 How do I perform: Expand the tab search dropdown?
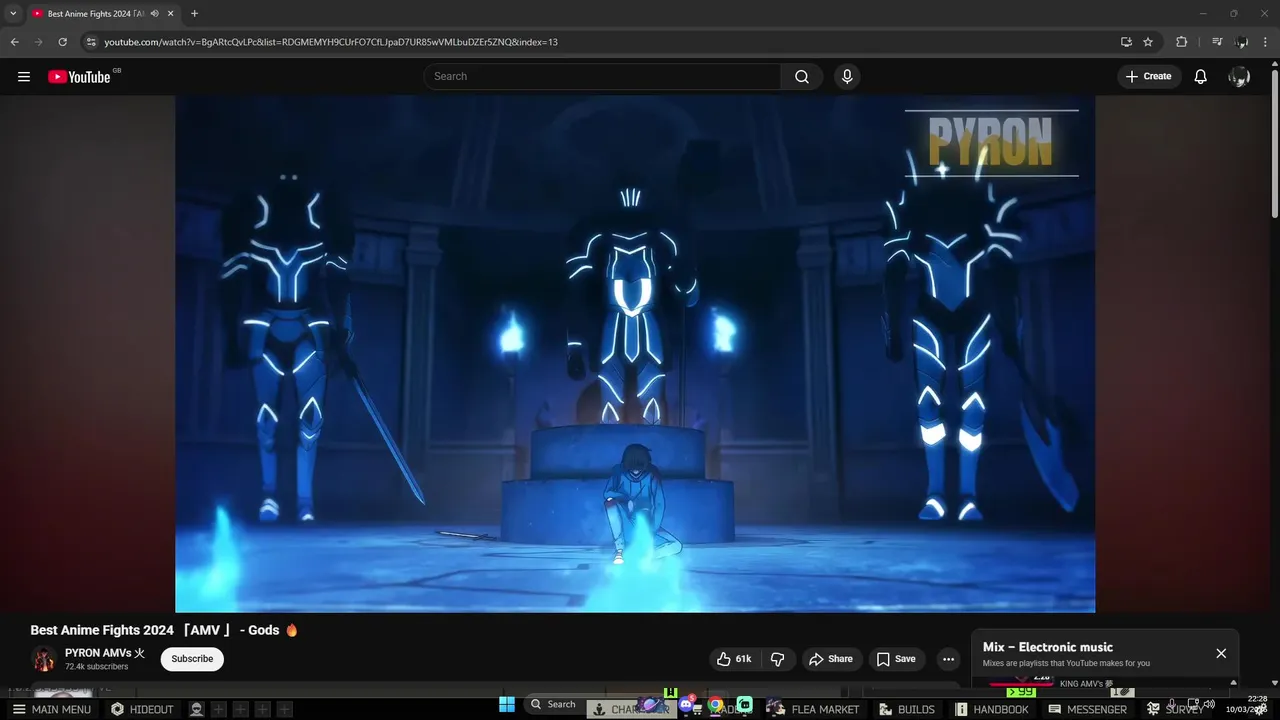[13, 13]
